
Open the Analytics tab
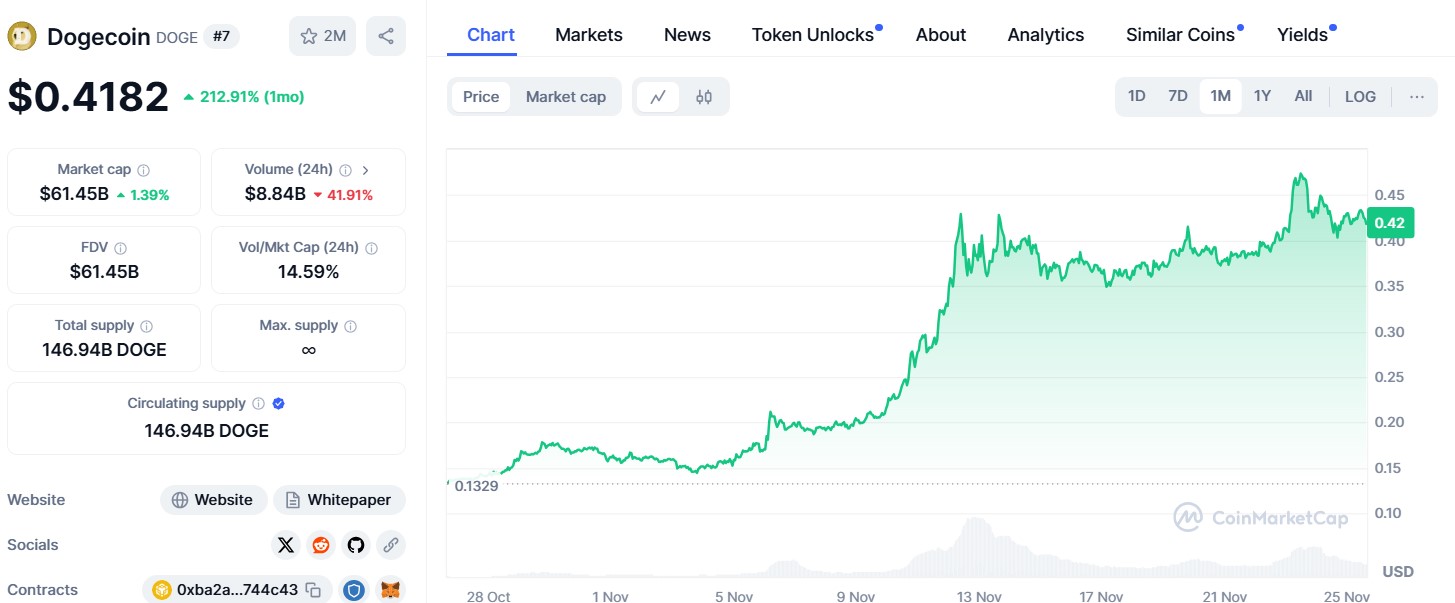pyautogui.click(x=1046, y=35)
